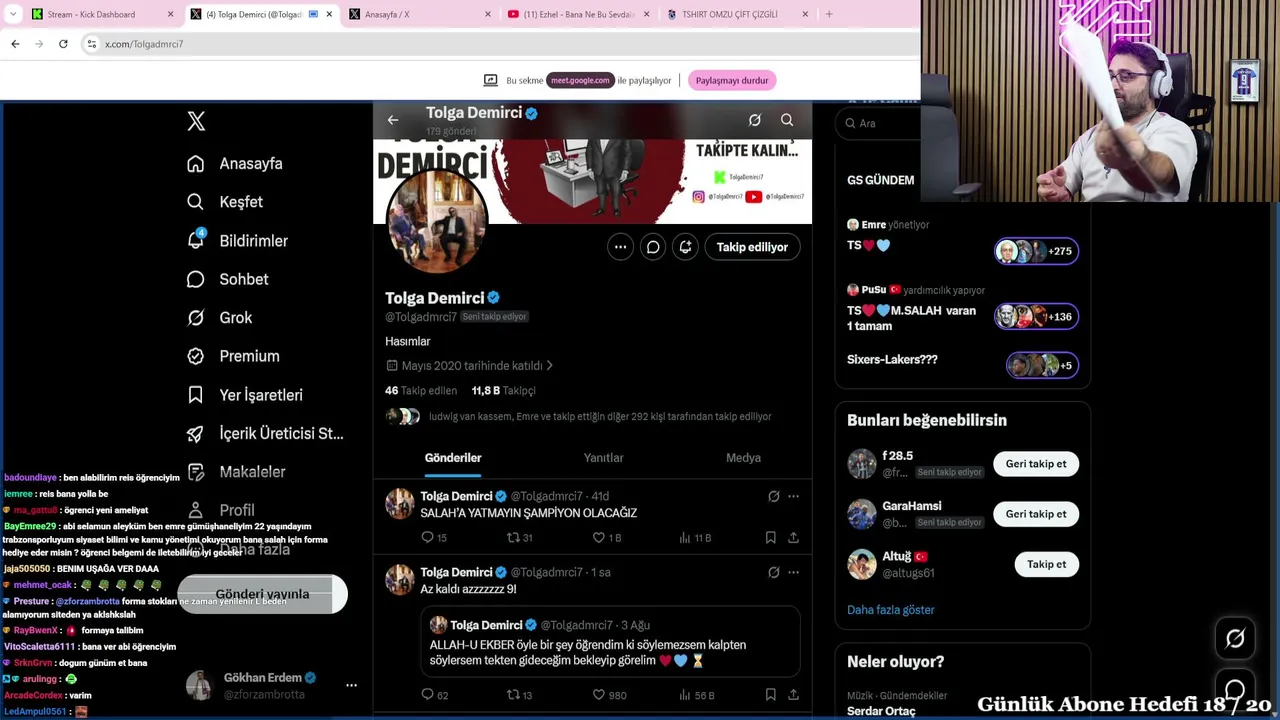Screen dimensions: 1280x720
Task: Open Grok for the SALAH'A YATMAYIN post
Action: click(x=773, y=496)
